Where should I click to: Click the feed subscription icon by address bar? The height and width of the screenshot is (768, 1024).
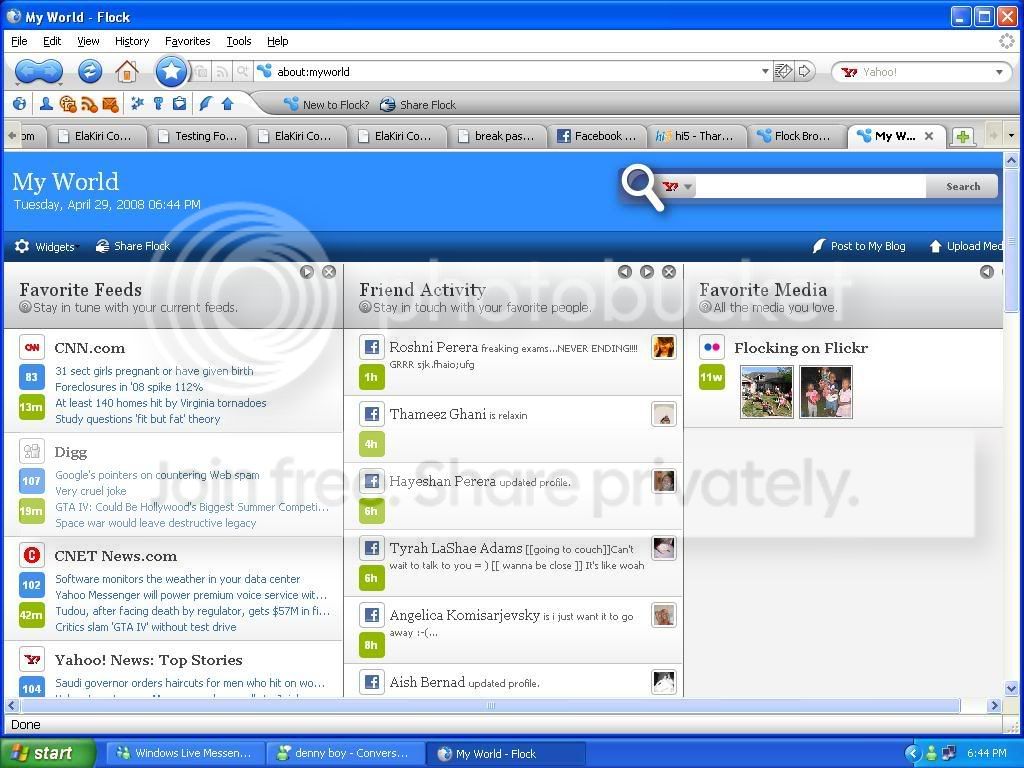[222, 72]
